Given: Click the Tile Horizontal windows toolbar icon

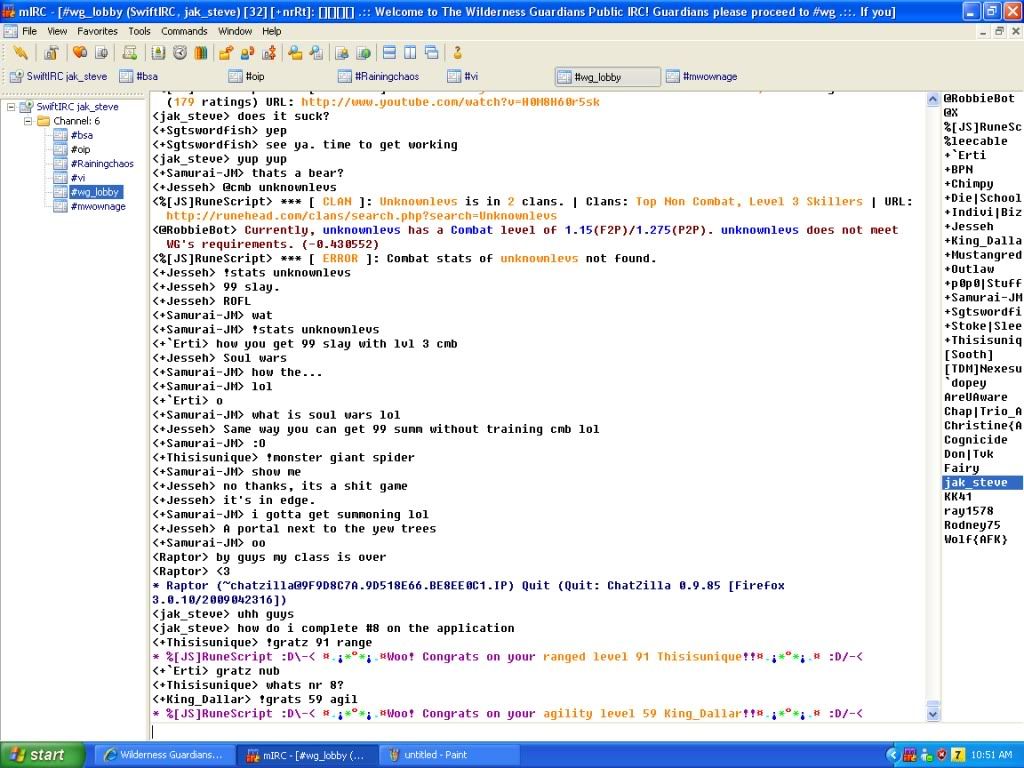Looking at the screenshot, I should [x=389, y=53].
